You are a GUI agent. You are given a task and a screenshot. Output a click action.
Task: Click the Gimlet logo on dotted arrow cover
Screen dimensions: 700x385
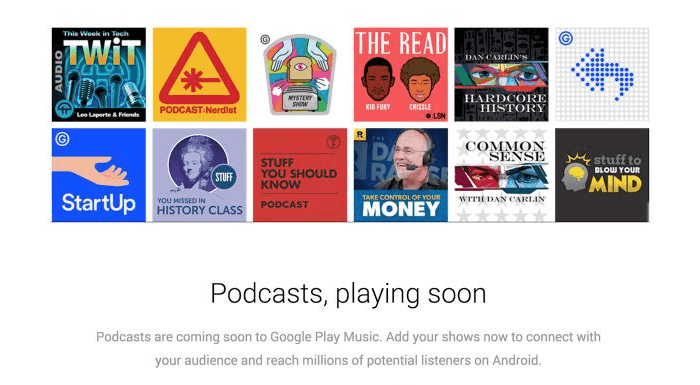[566, 38]
